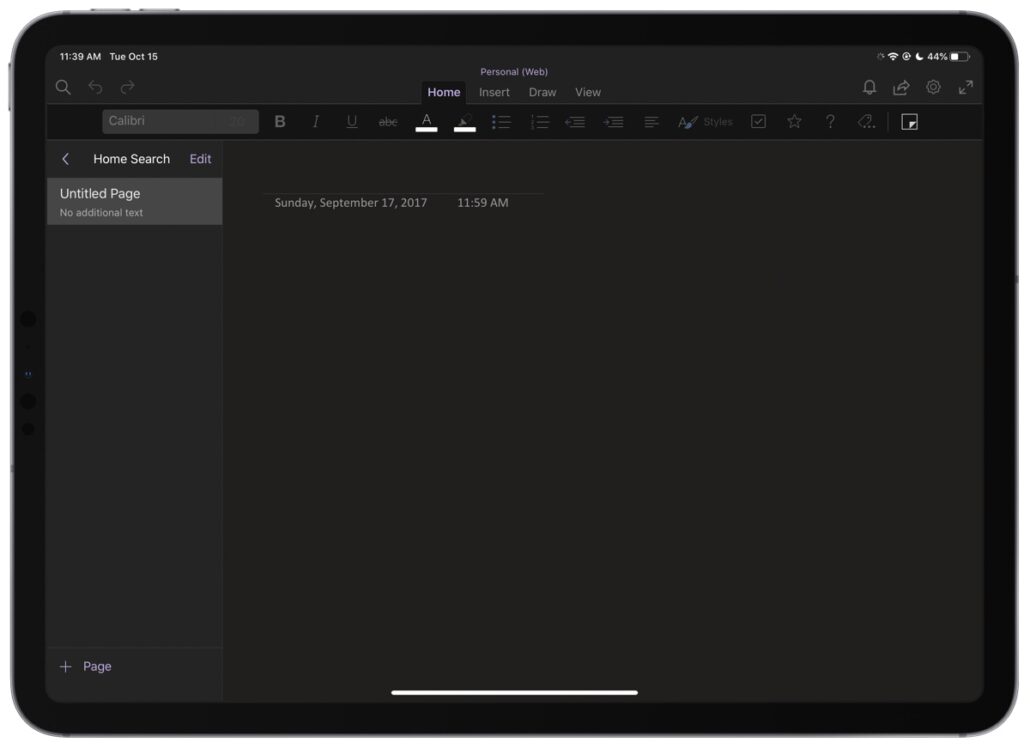Open the font color tool
1030x748 pixels.
click(426, 121)
